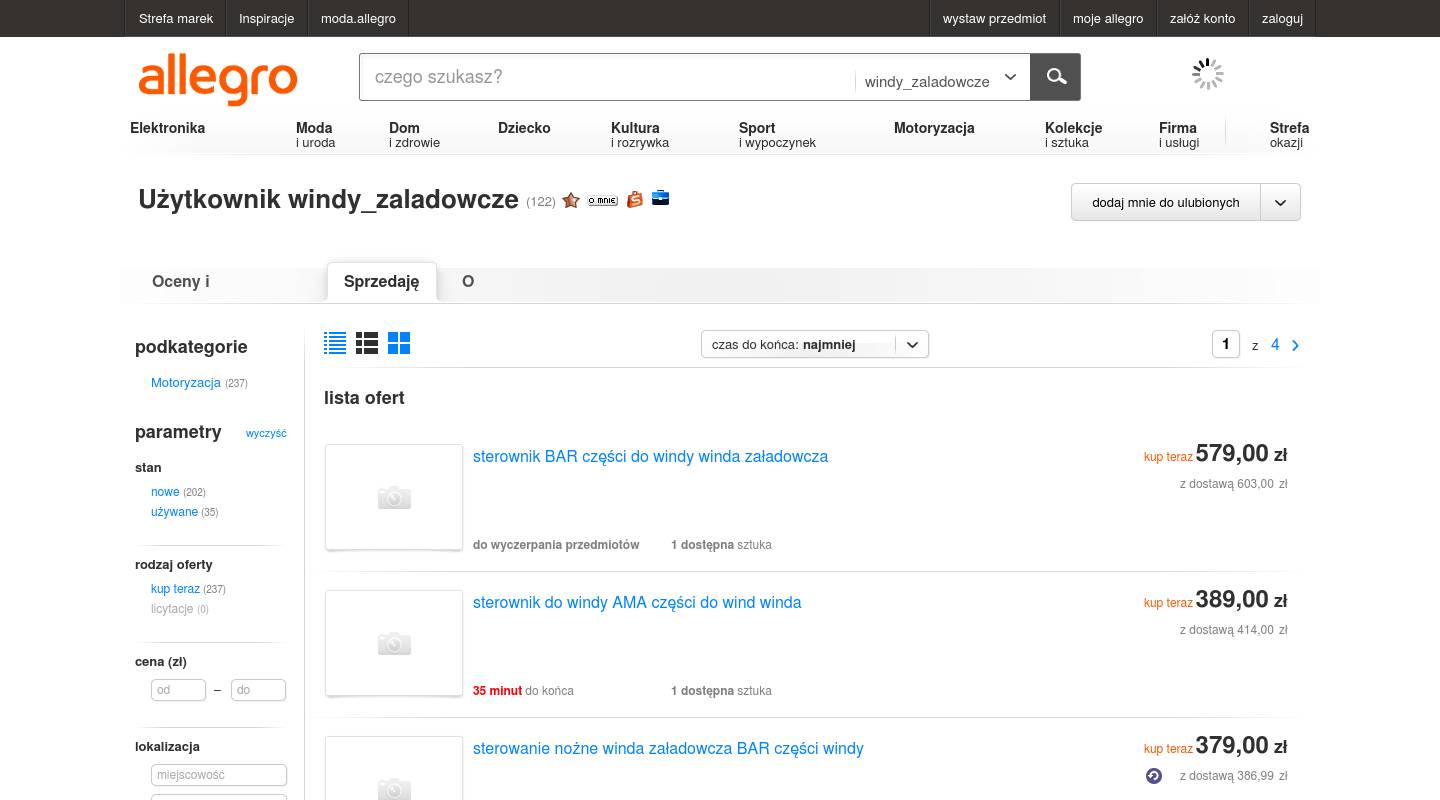Screen dimensions: 1440x800
Task: Switch to compact list view icon
Action: pyautogui.click(x=335, y=343)
